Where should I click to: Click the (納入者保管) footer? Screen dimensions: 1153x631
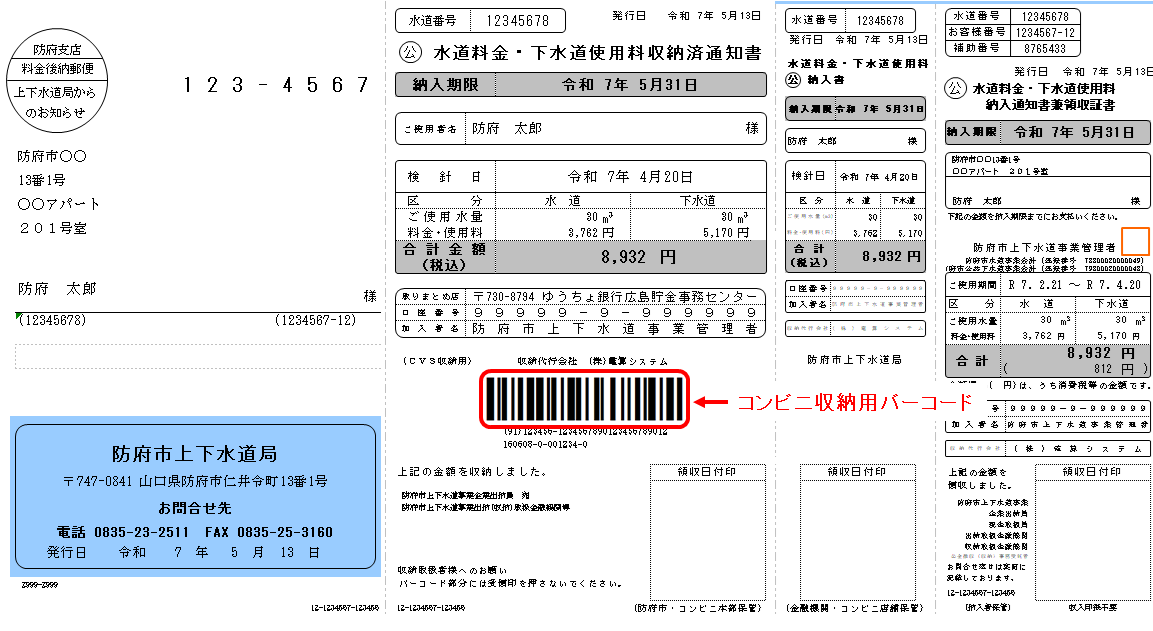point(988,607)
